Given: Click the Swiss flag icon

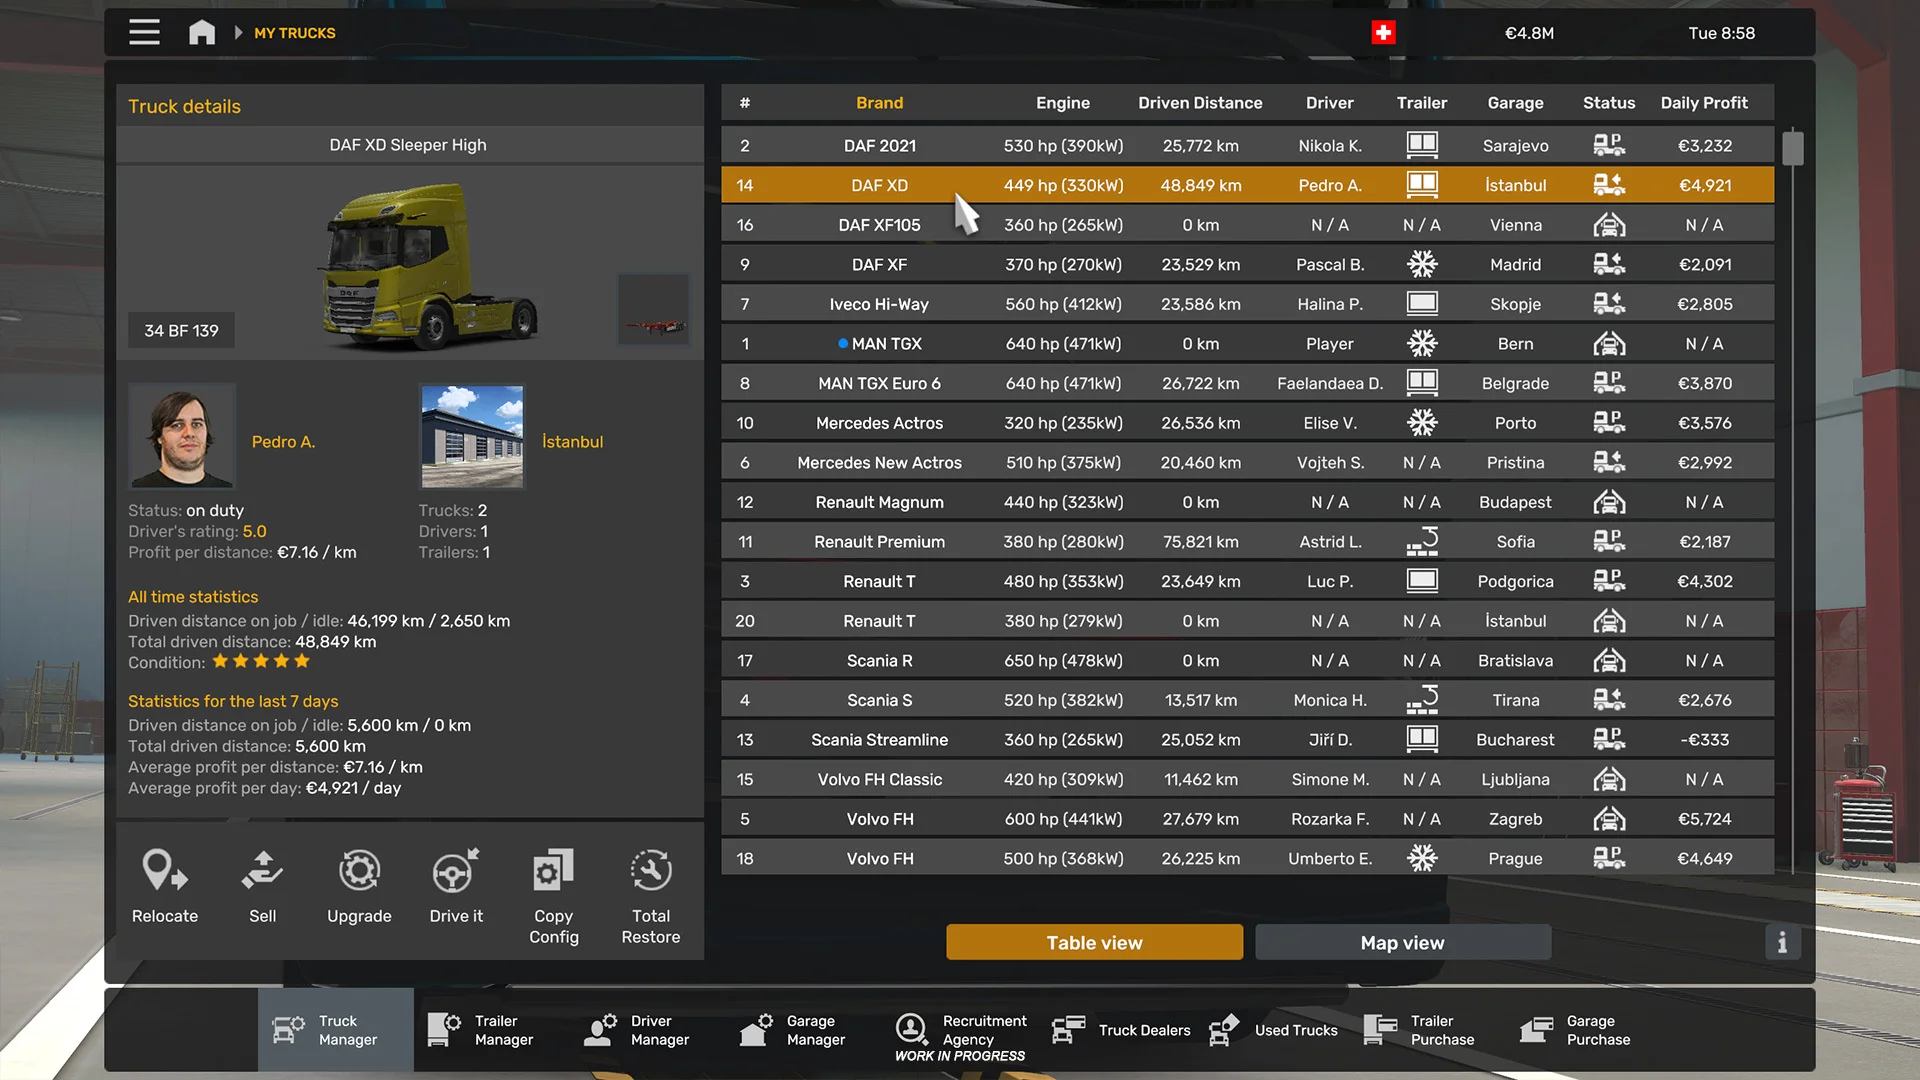Looking at the screenshot, I should (1383, 33).
